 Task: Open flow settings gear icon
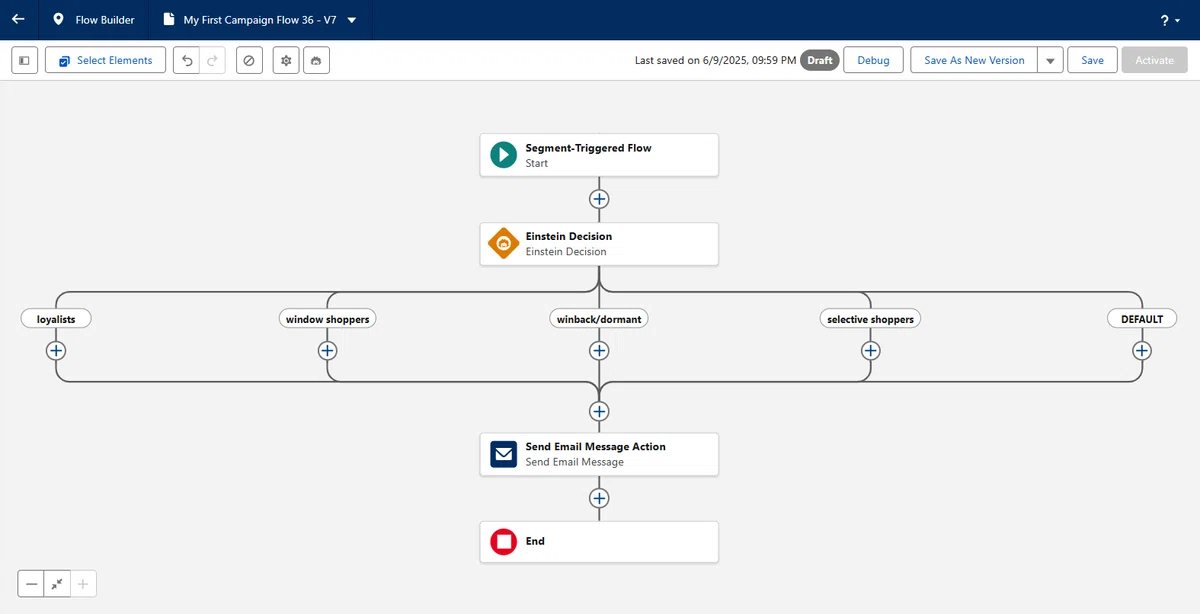(286, 60)
